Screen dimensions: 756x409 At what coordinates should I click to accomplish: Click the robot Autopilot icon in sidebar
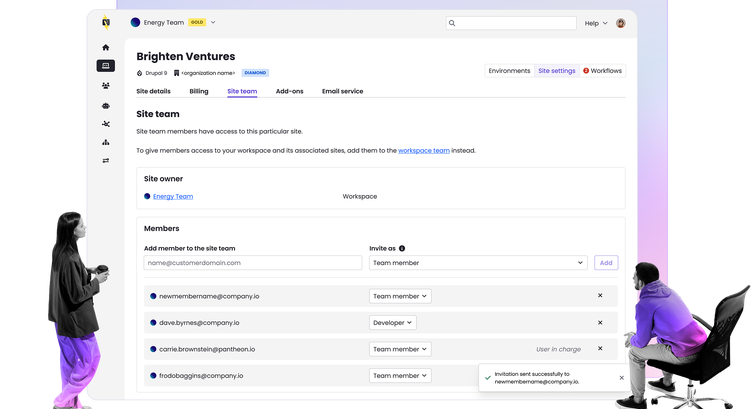click(x=106, y=106)
